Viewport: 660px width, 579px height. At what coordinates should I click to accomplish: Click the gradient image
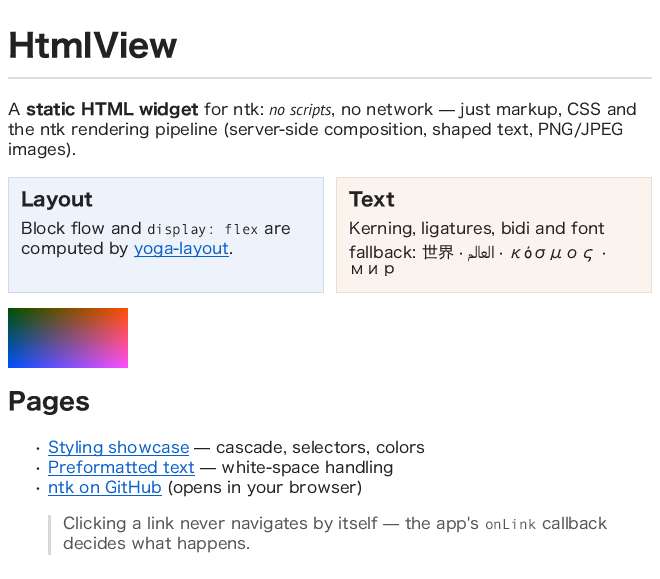click(68, 338)
